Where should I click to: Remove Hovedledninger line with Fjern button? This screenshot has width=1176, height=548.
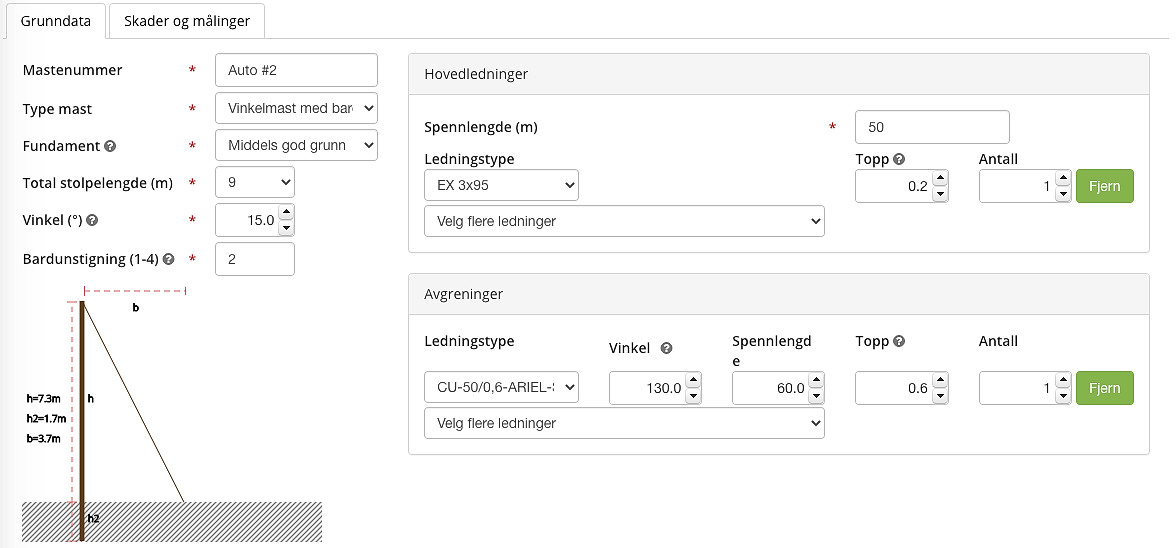1104,186
